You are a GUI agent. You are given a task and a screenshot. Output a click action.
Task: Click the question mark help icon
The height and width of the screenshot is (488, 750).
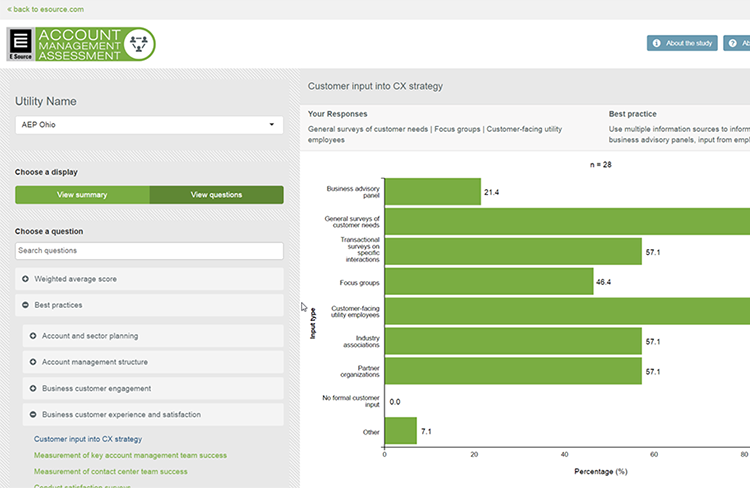pyautogui.click(x=733, y=43)
